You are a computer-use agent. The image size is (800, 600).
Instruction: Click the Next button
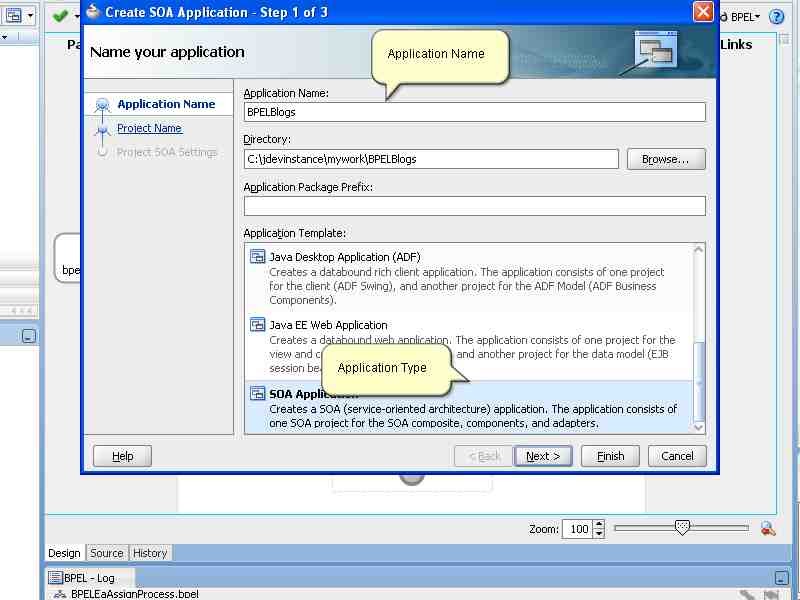543,456
